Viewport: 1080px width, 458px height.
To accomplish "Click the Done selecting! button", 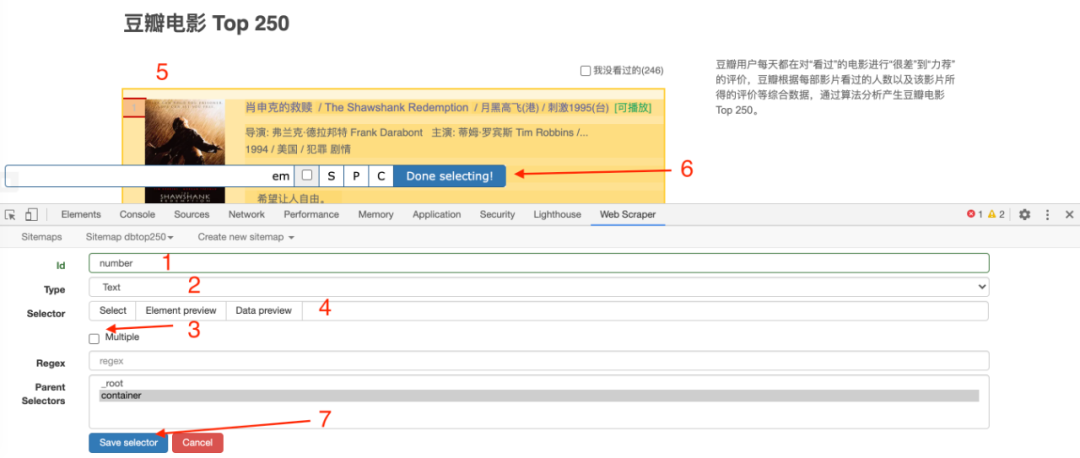I will pyautogui.click(x=449, y=176).
